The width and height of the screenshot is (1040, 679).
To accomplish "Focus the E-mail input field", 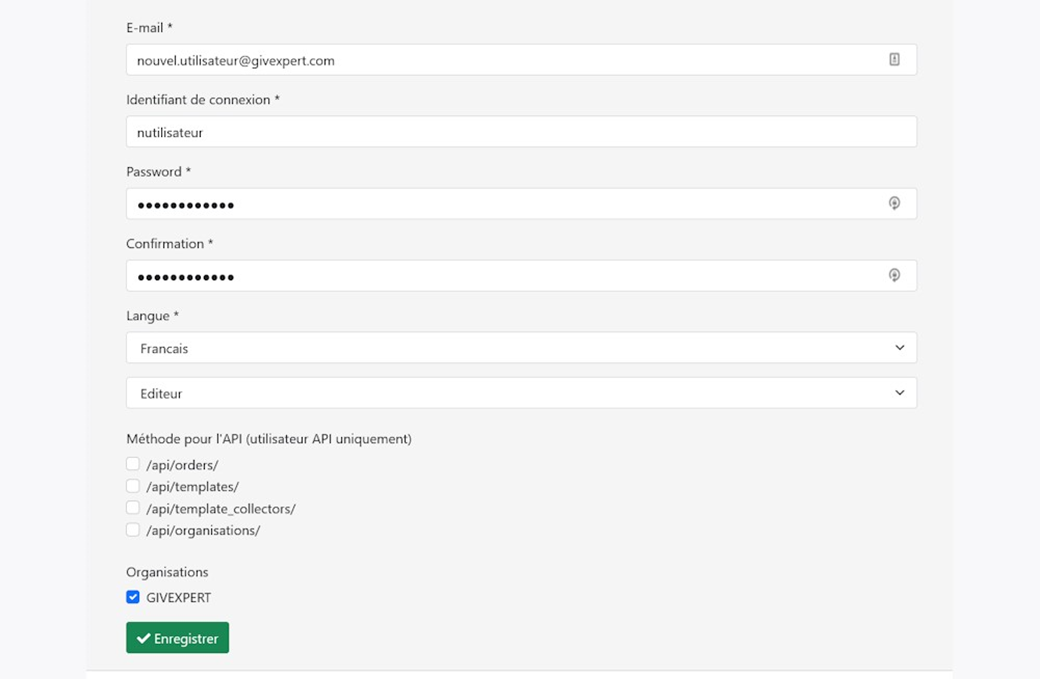I will pos(521,60).
